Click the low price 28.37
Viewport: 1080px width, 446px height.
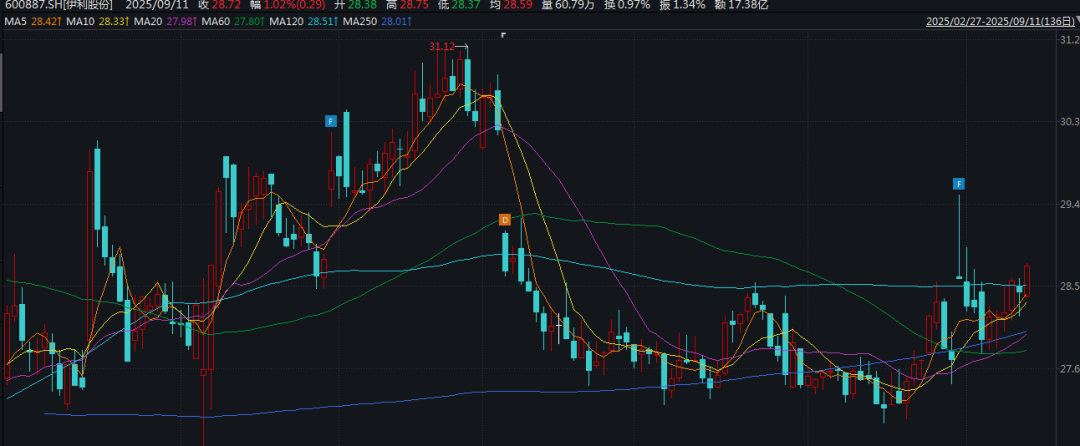tap(465, 4)
